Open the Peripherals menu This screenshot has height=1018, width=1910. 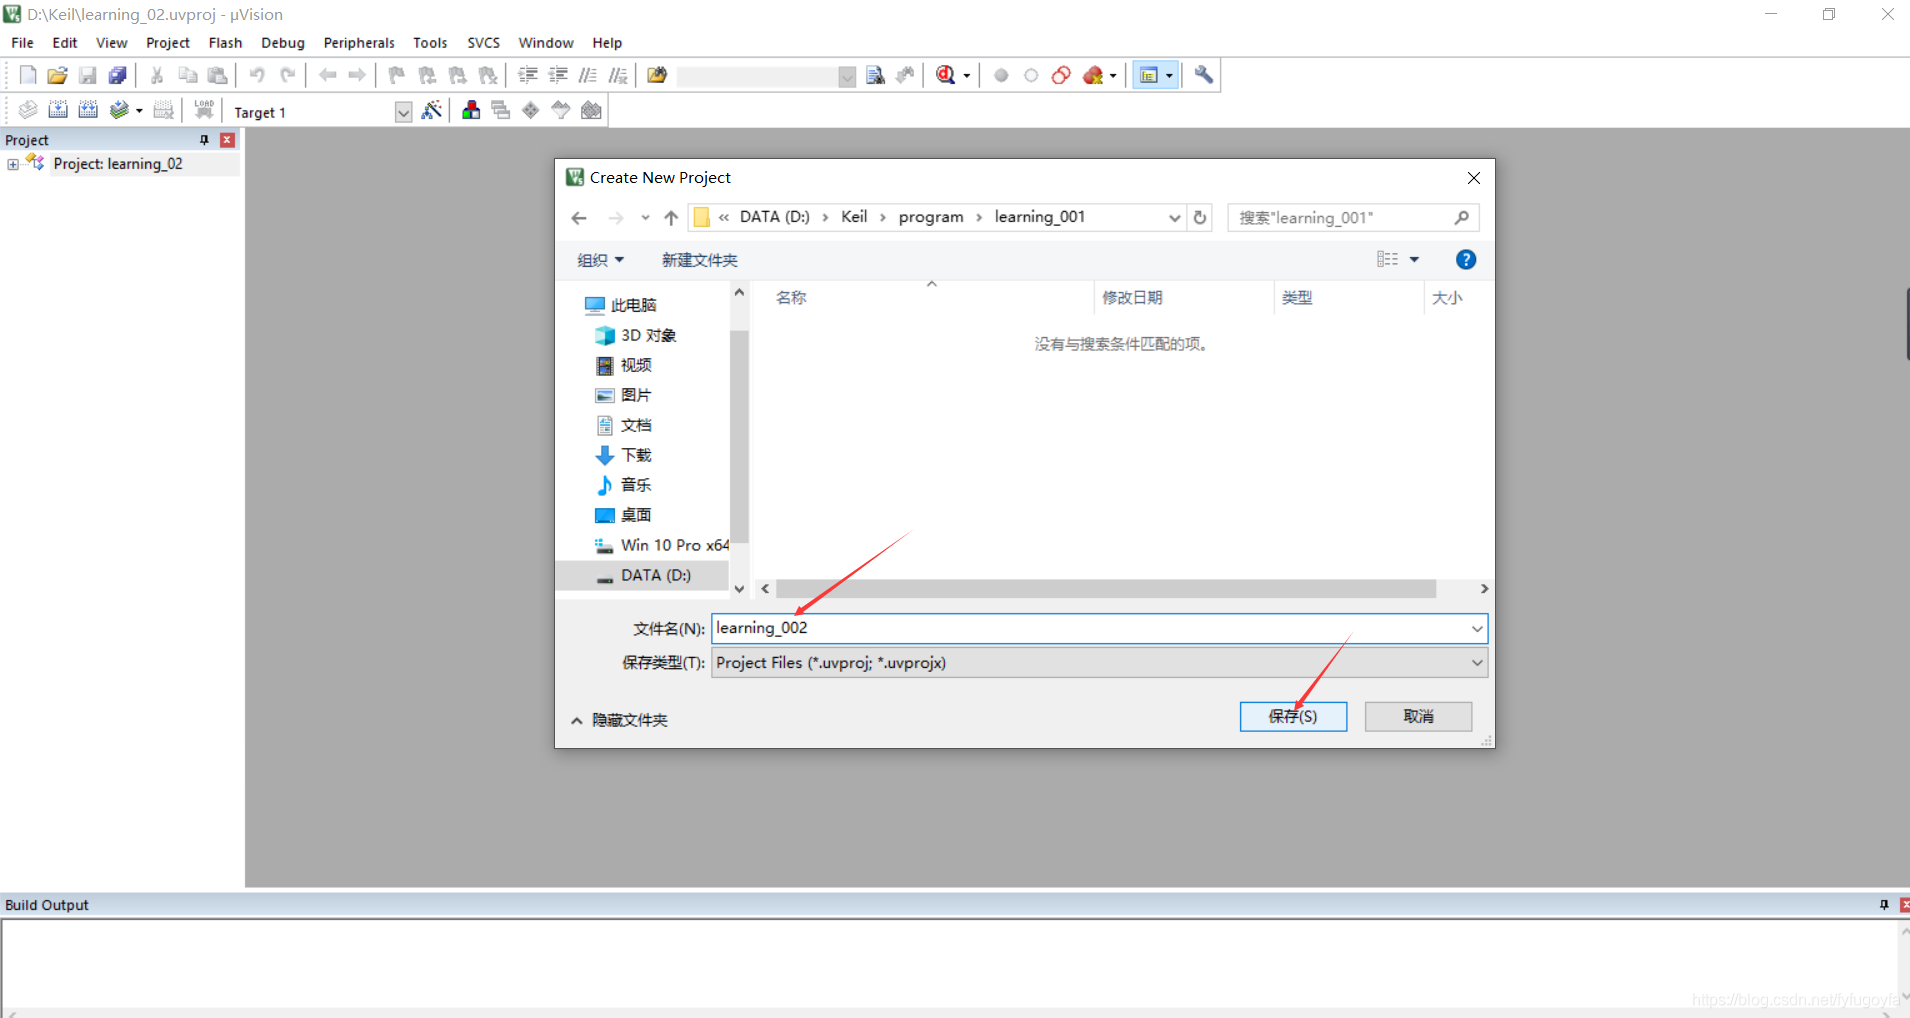click(359, 43)
